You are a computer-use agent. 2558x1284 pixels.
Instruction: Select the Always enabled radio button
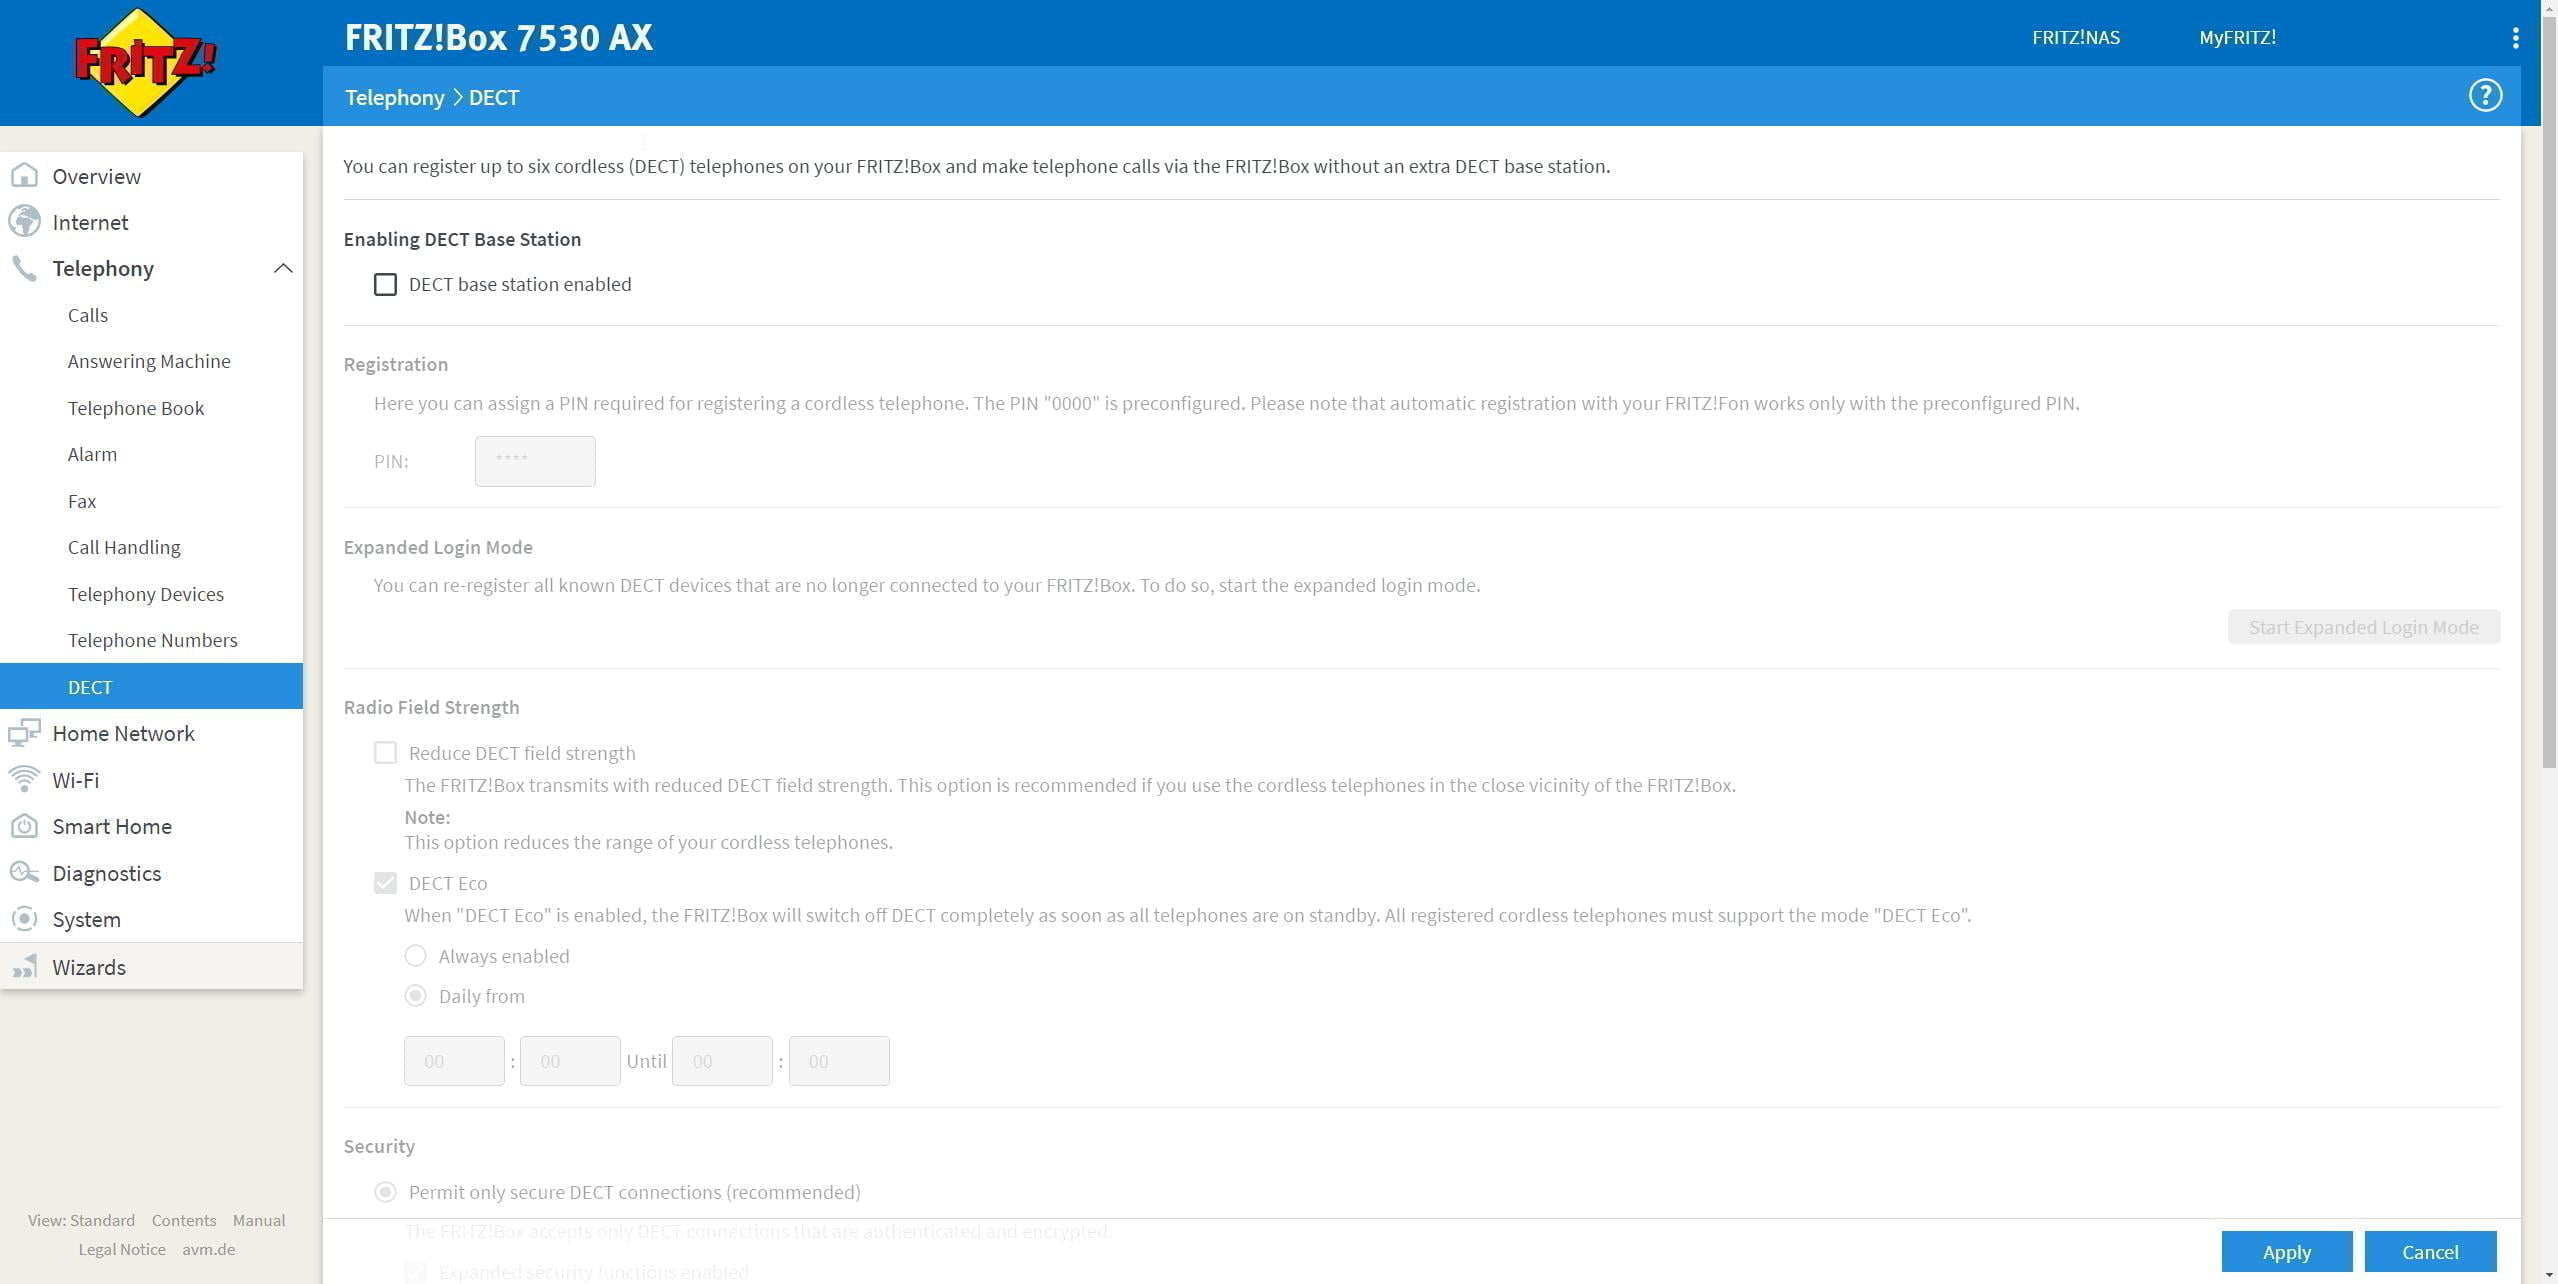click(x=415, y=956)
